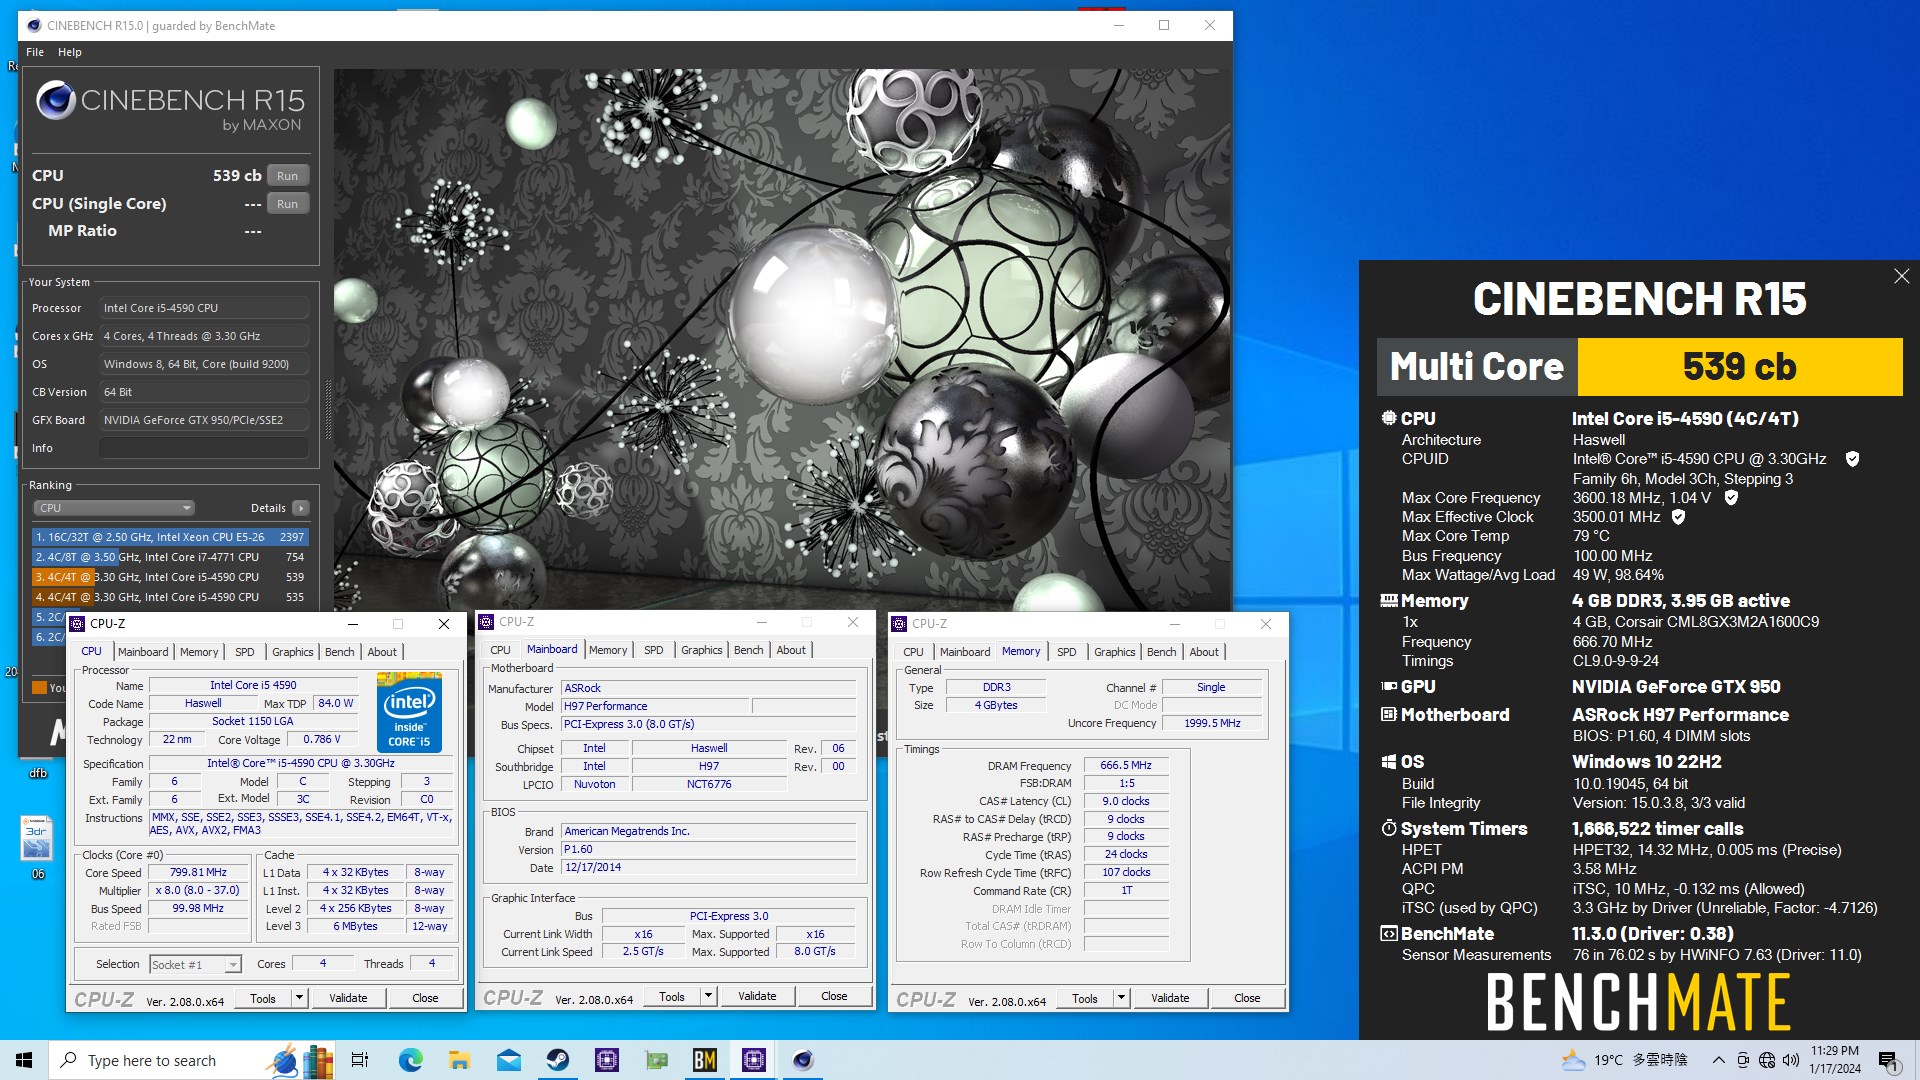
Task: Switch to CPU tab in CPU-Z Memory window
Action: click(x=913, y=652)
